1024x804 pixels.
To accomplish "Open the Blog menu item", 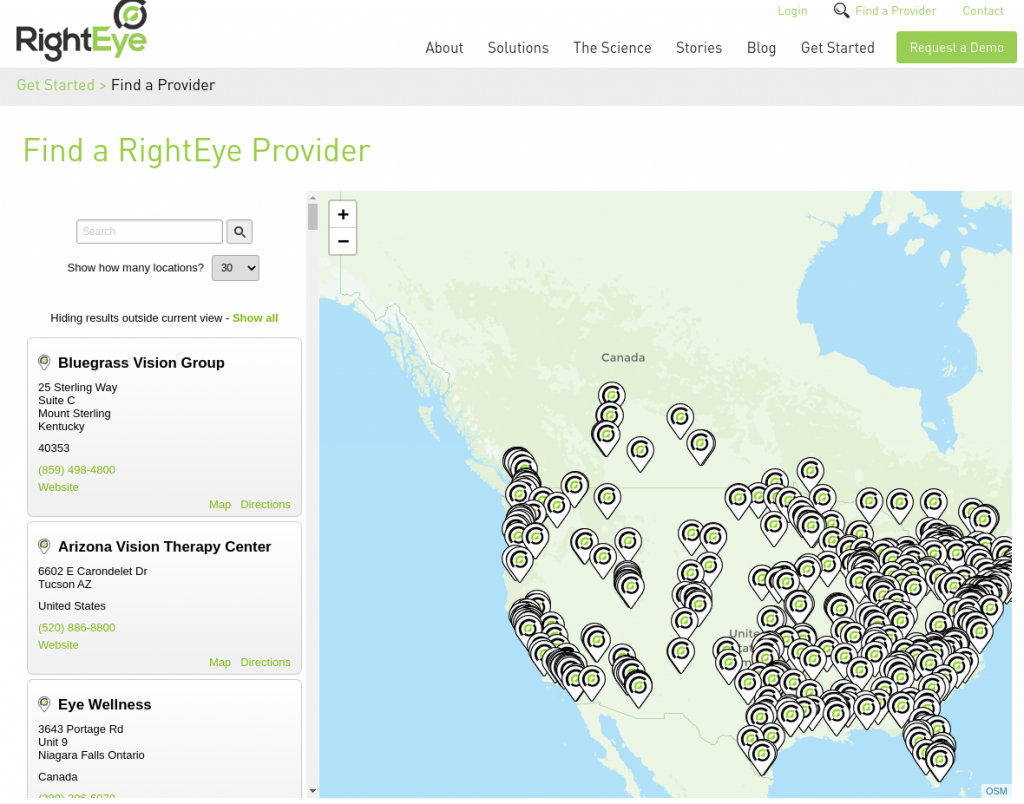I will point(761,48).
